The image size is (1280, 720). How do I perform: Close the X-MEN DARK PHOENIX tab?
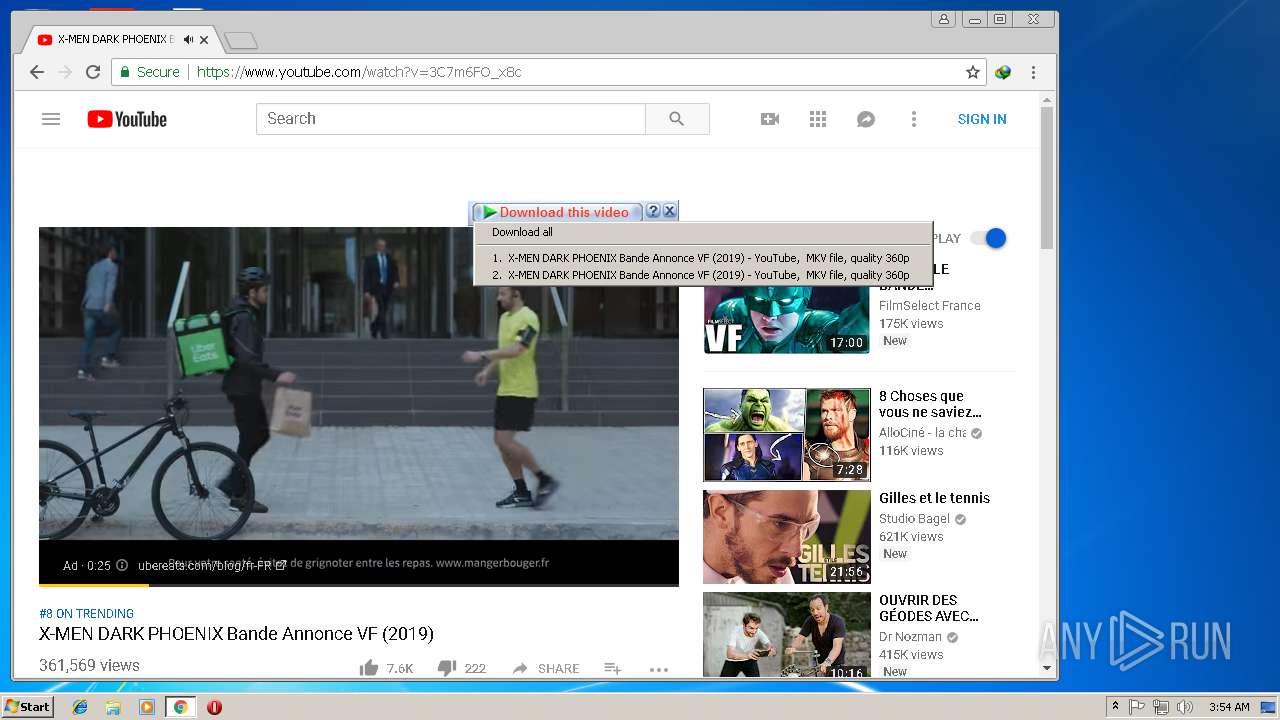coord(204,40)
